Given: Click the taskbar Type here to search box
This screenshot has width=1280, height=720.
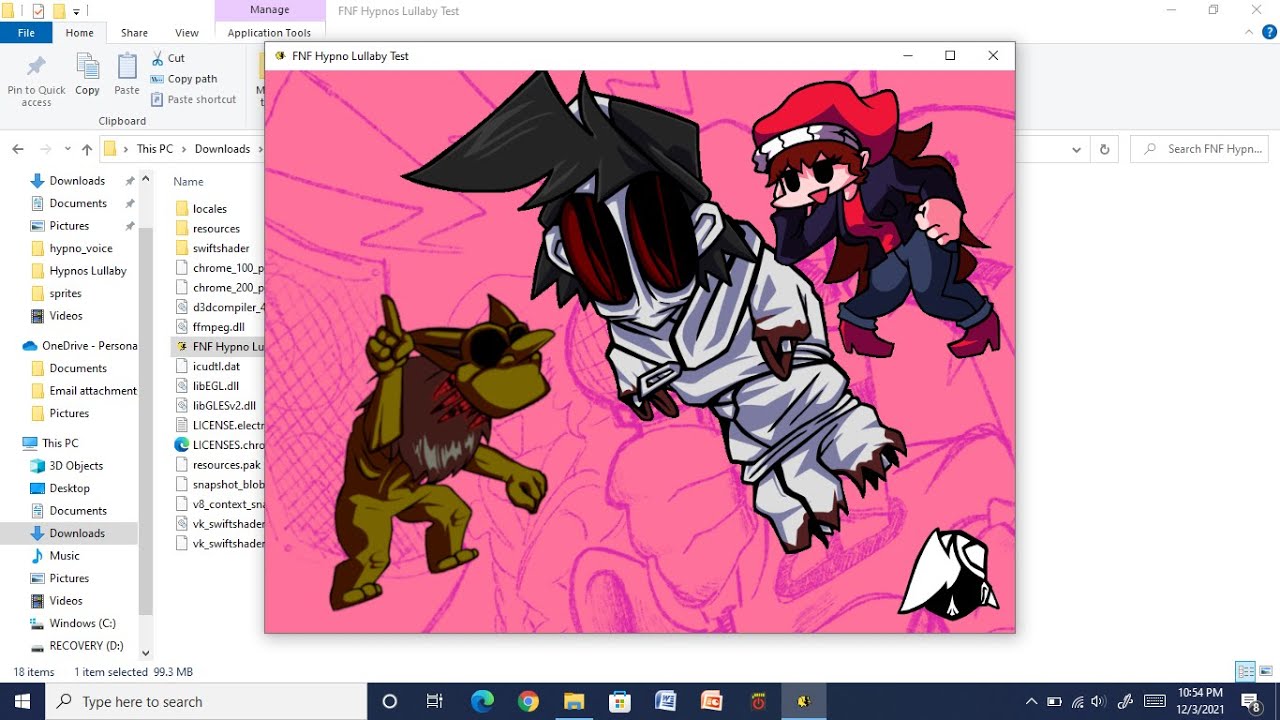Looking at the screenshot, I should point(206,701).
